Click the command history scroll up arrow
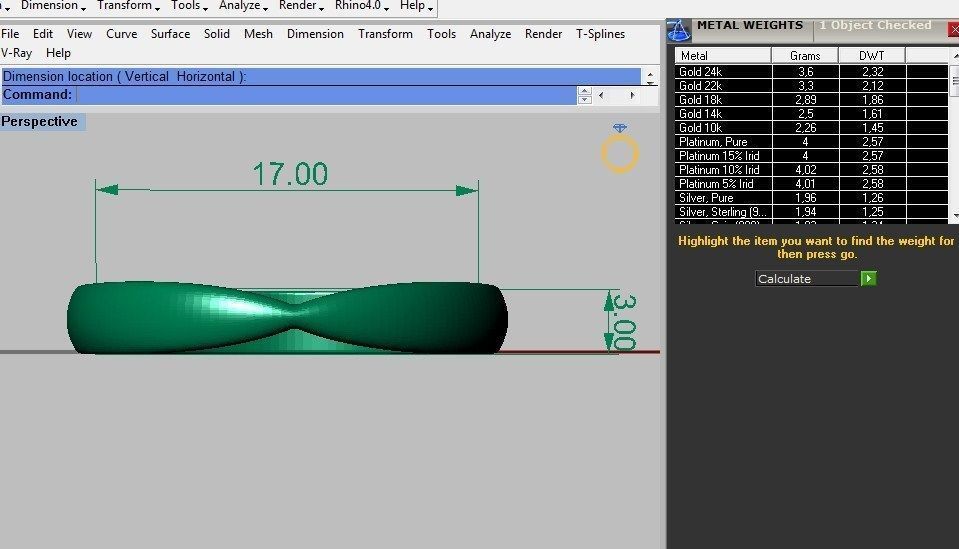 [650, 73]
